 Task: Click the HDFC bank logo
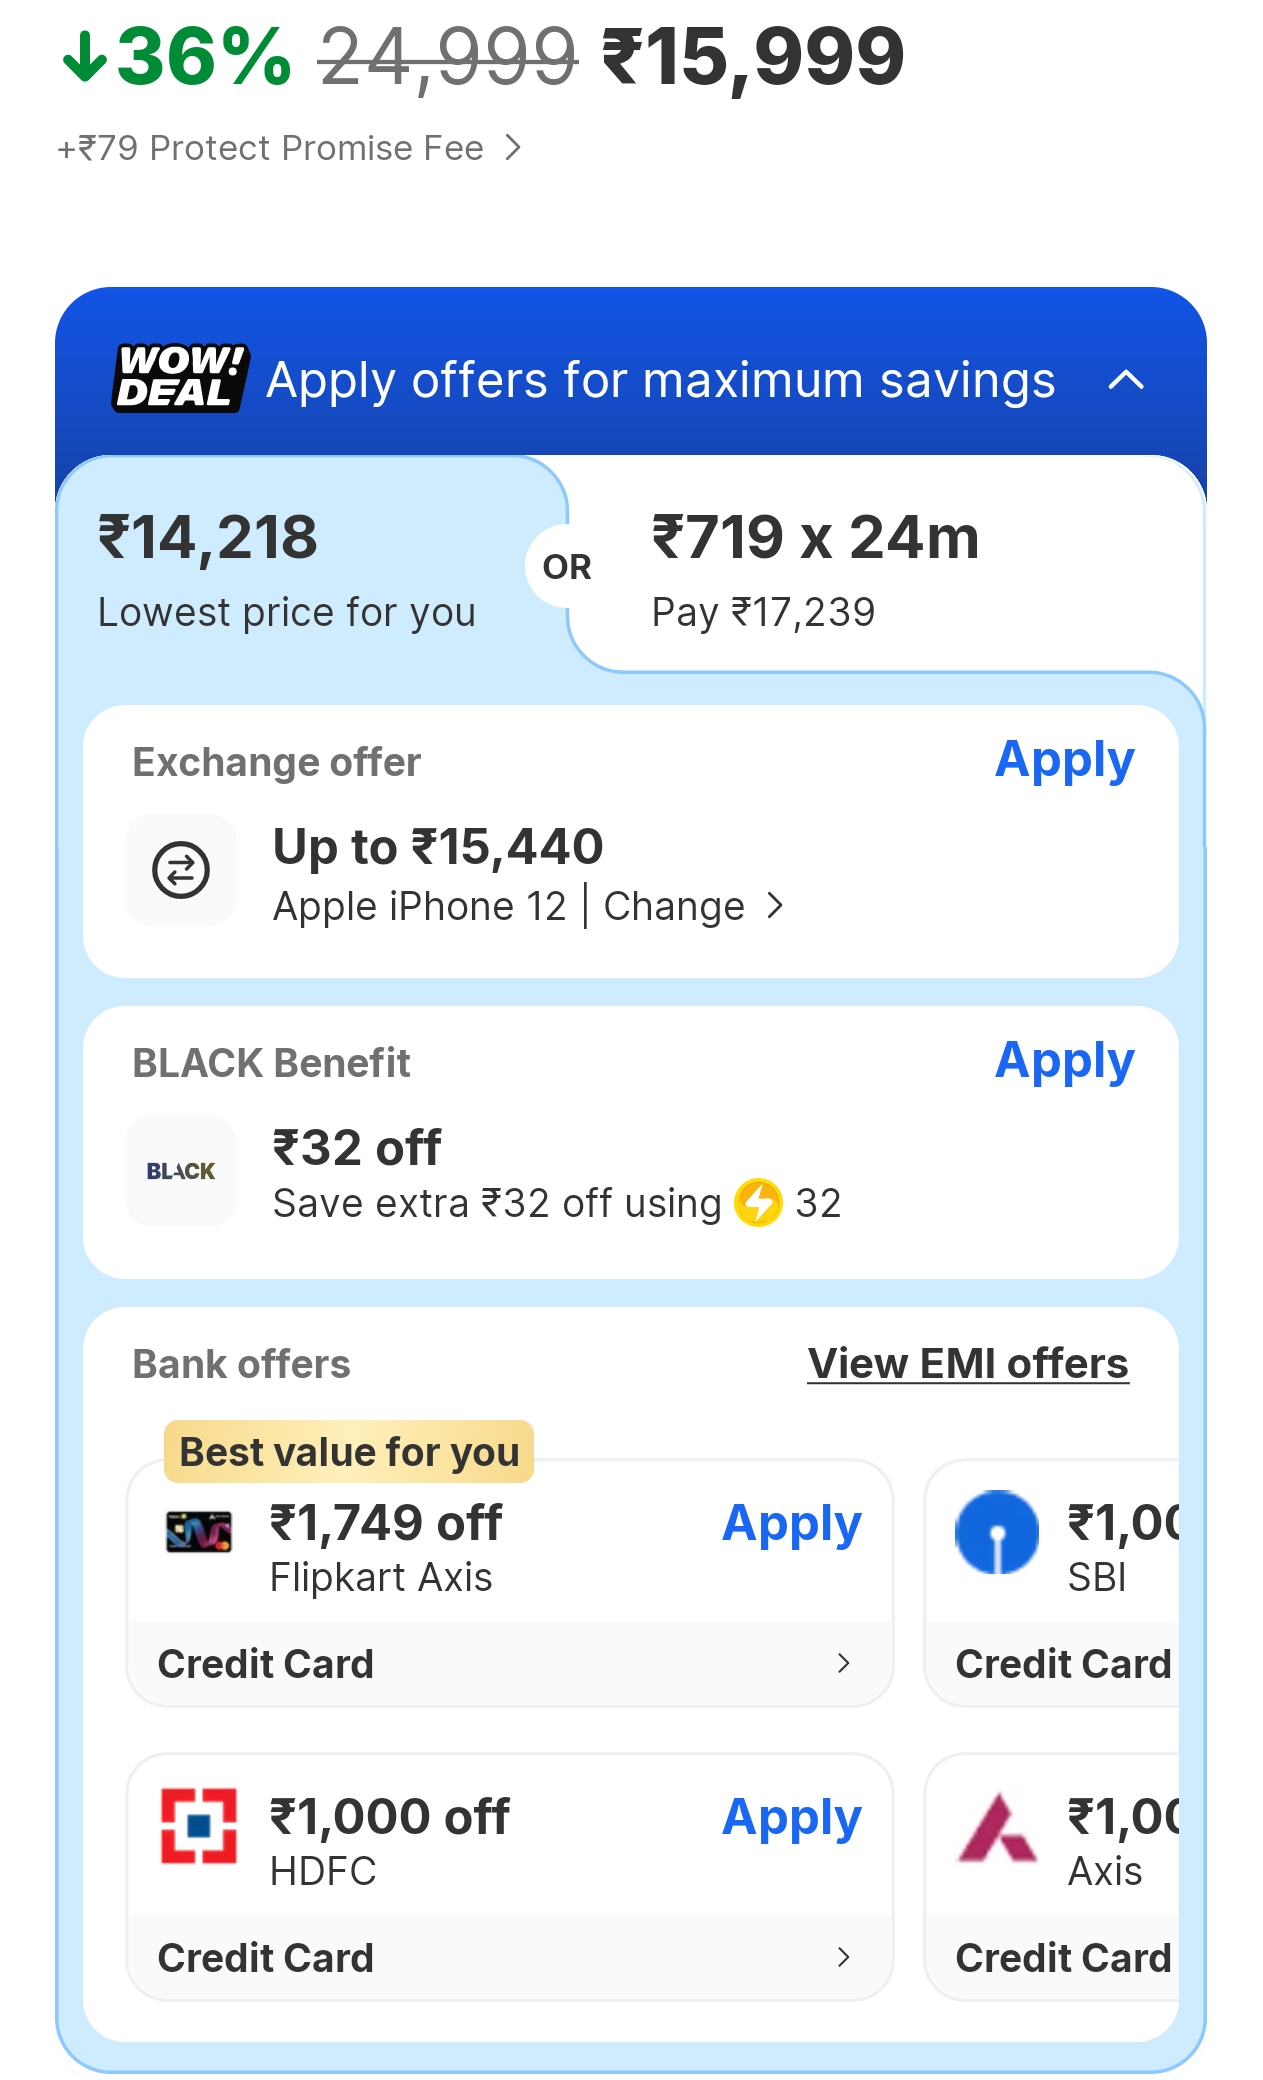(199, 1826)
